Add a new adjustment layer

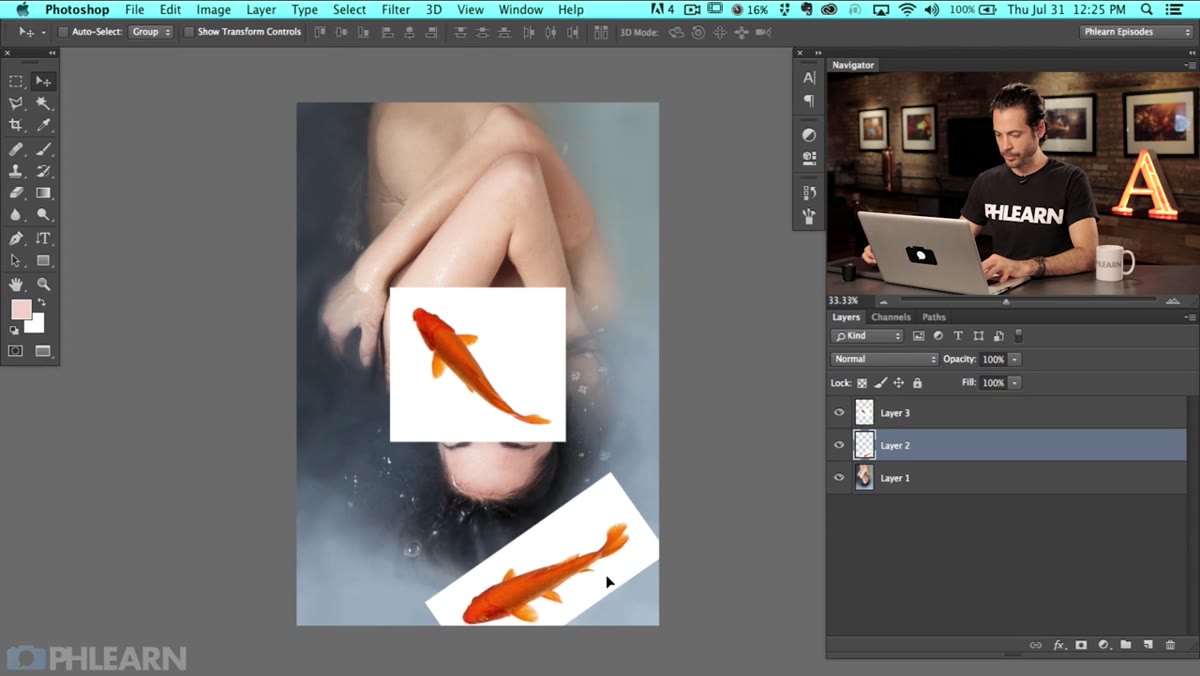point(1103,645)
